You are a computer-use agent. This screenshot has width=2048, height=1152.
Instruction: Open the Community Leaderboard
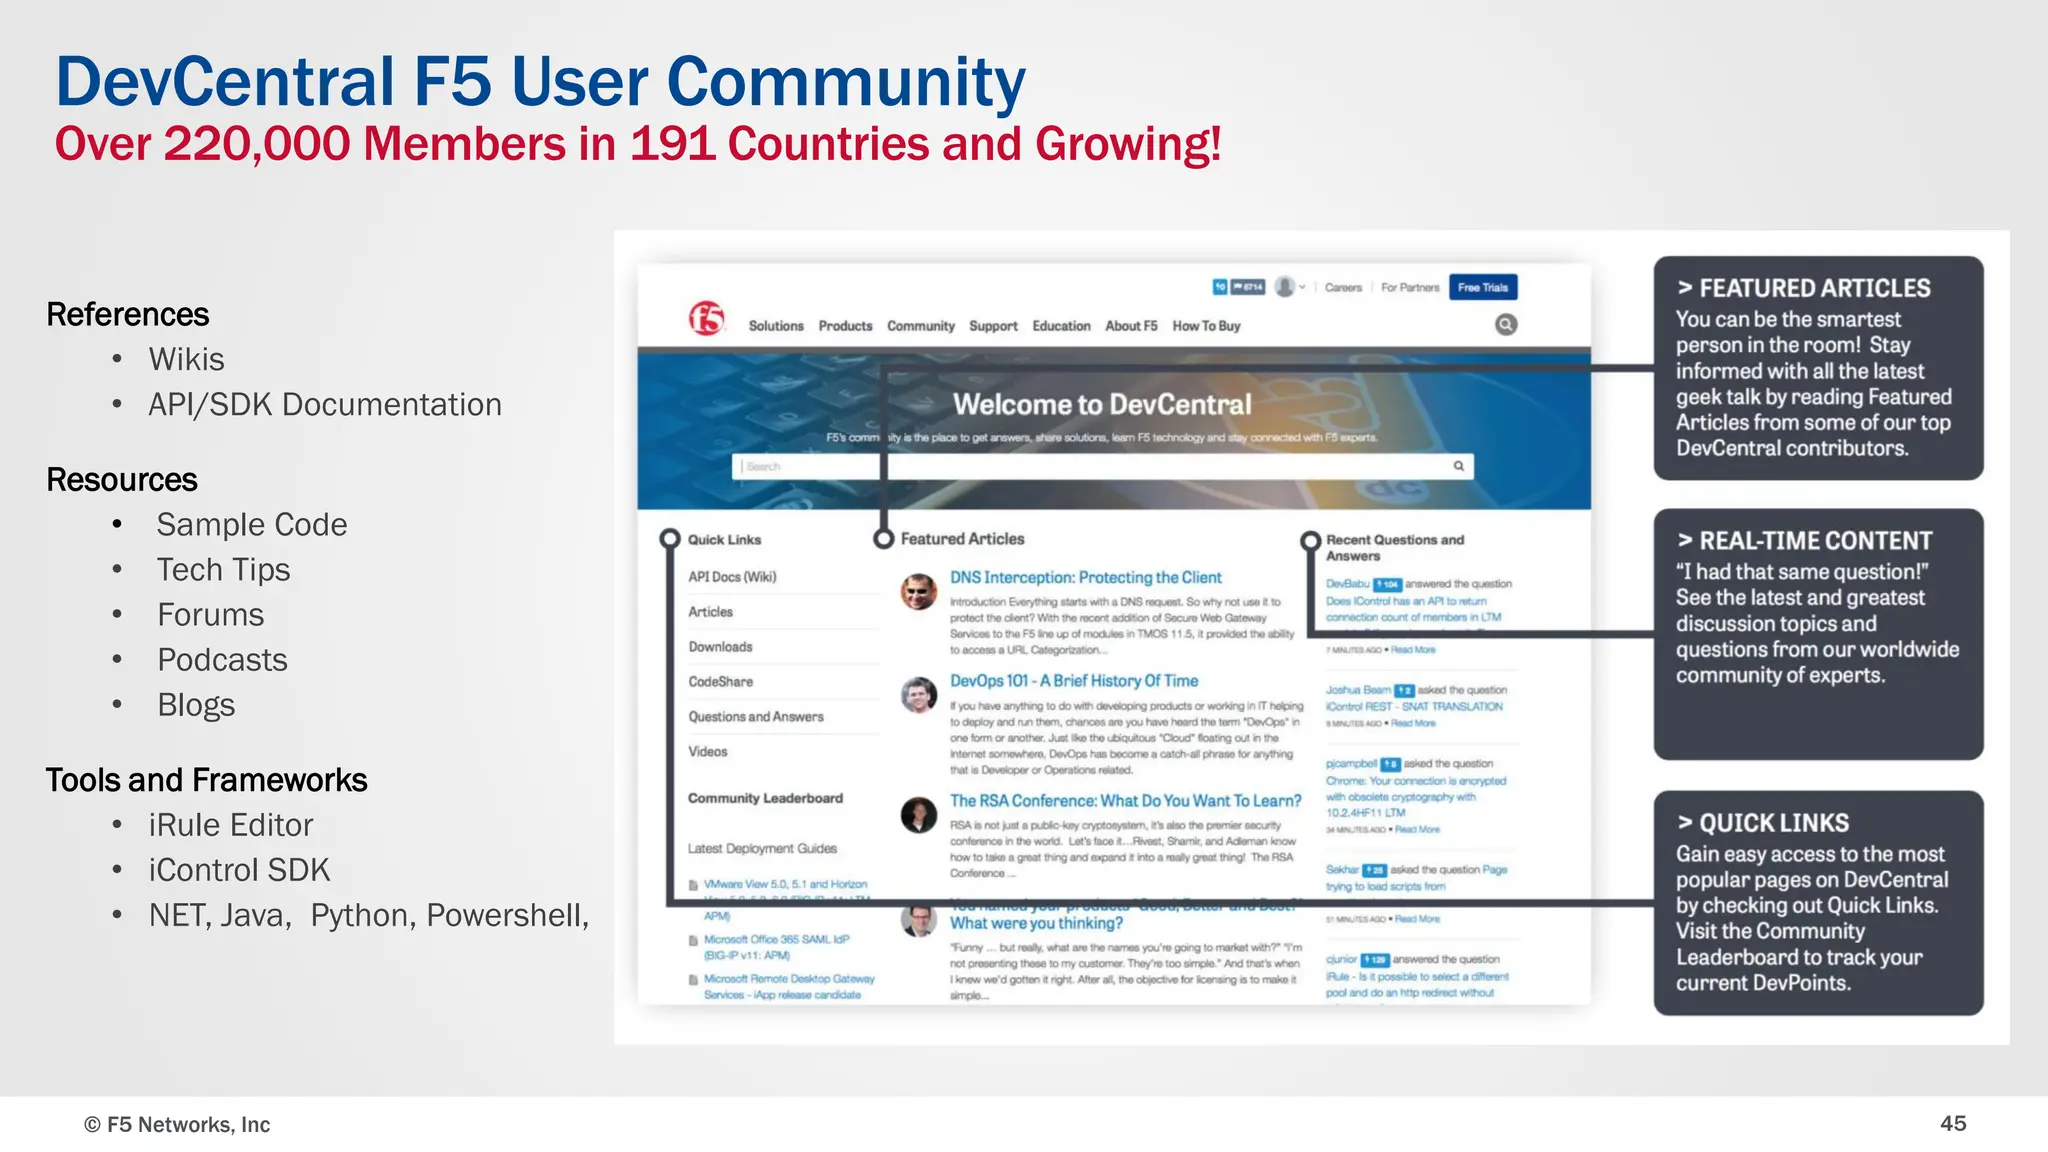click(x=765, y=798)
